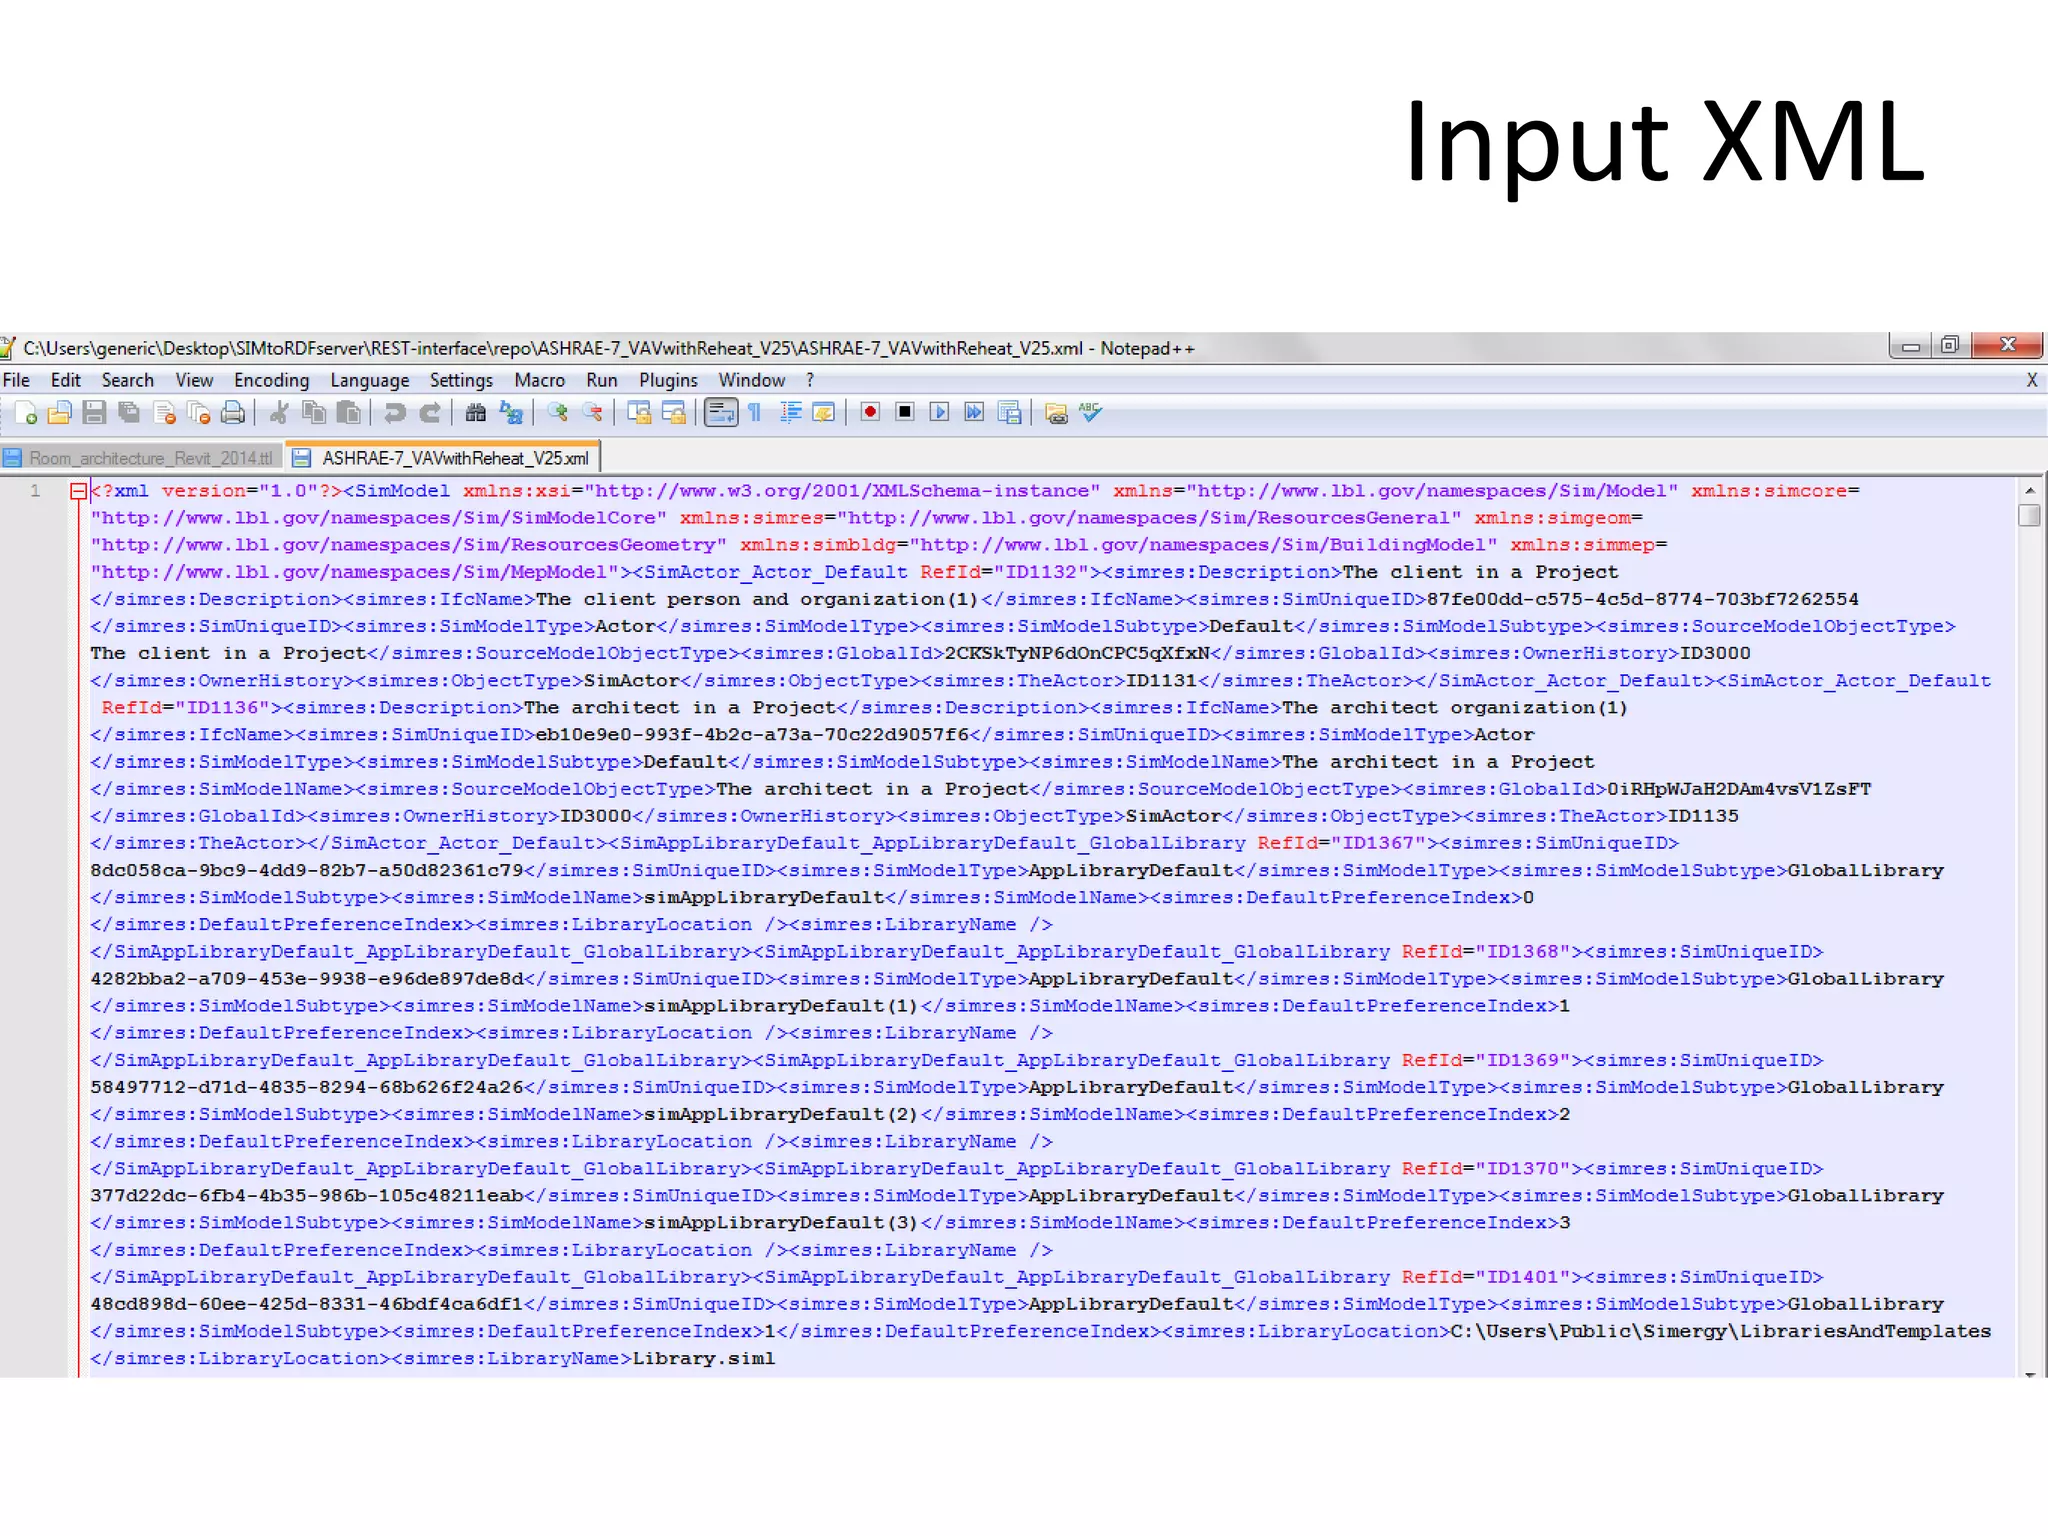Image resolution: width=2048 pixels, height=1536 pixels.
Task: Open user defined language dialog icon
Action: 824,412
